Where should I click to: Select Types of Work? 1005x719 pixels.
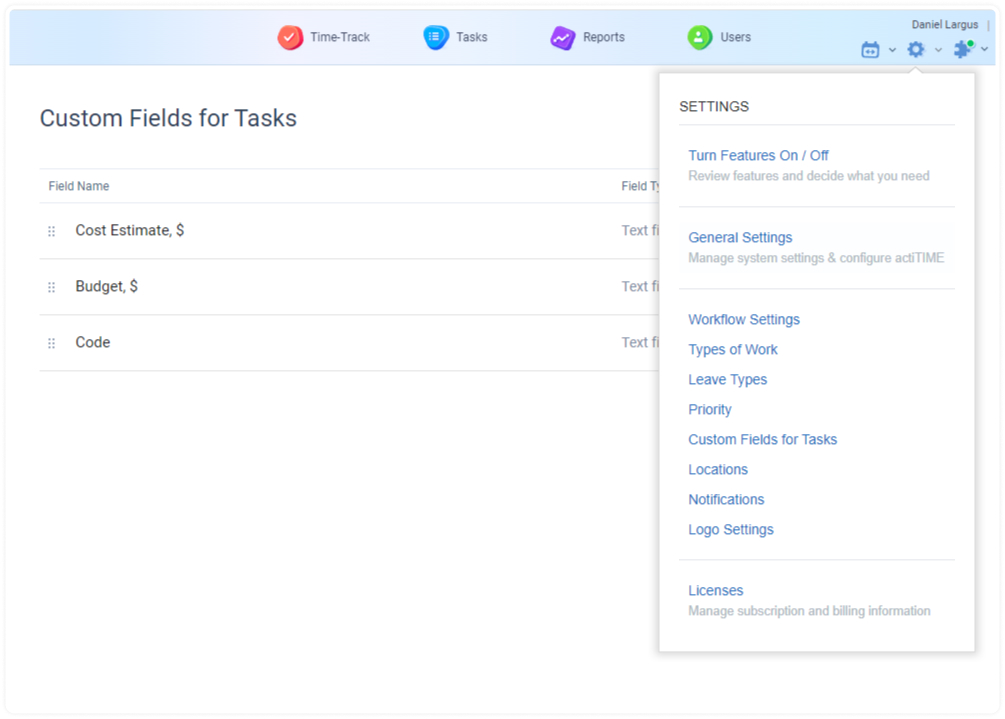[733, 350]
